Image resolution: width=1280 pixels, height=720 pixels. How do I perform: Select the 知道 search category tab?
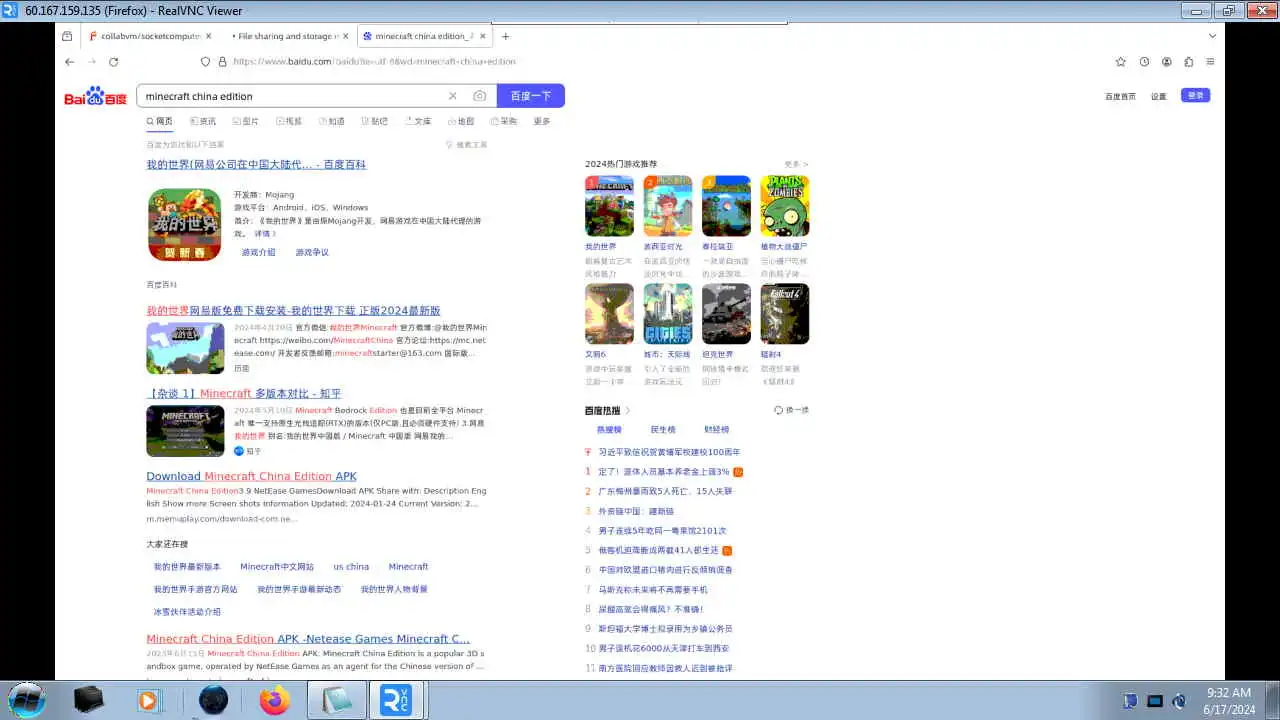pos(332,121)
